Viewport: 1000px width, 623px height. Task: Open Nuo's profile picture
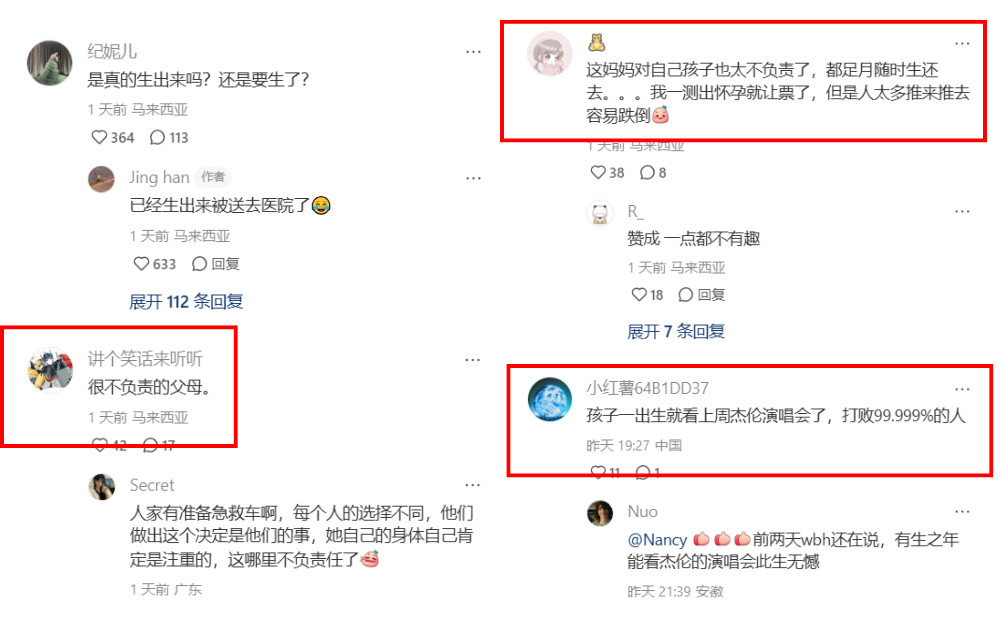coord(599,513)
